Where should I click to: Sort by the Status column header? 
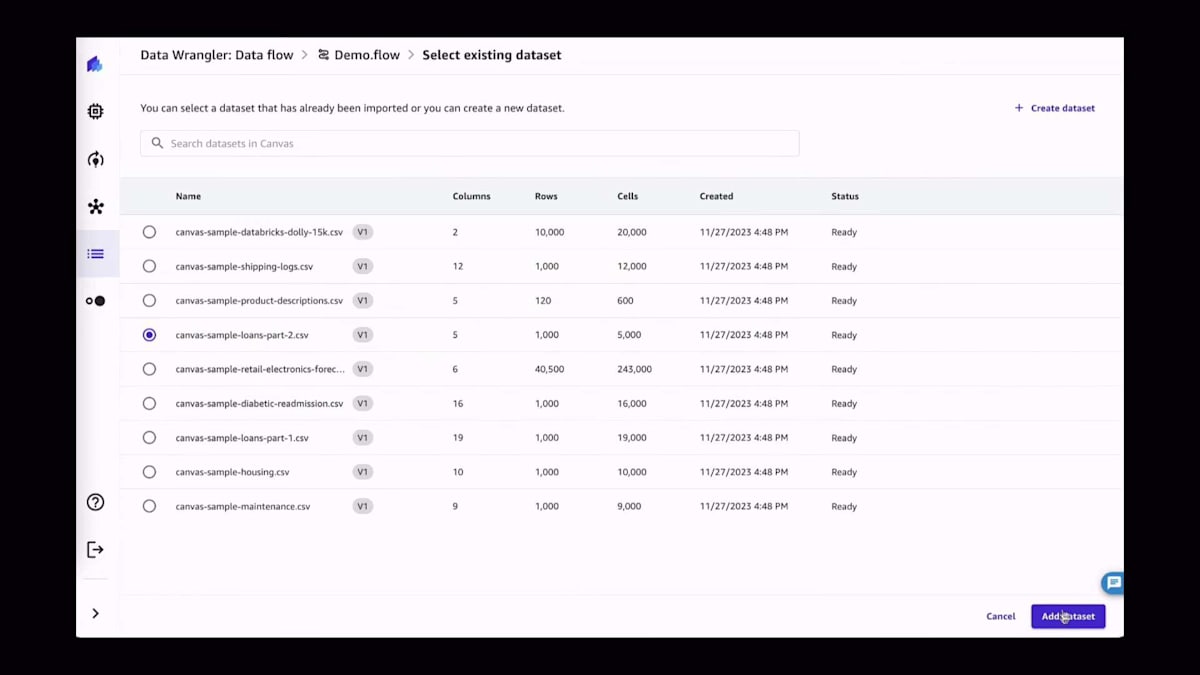845,196
